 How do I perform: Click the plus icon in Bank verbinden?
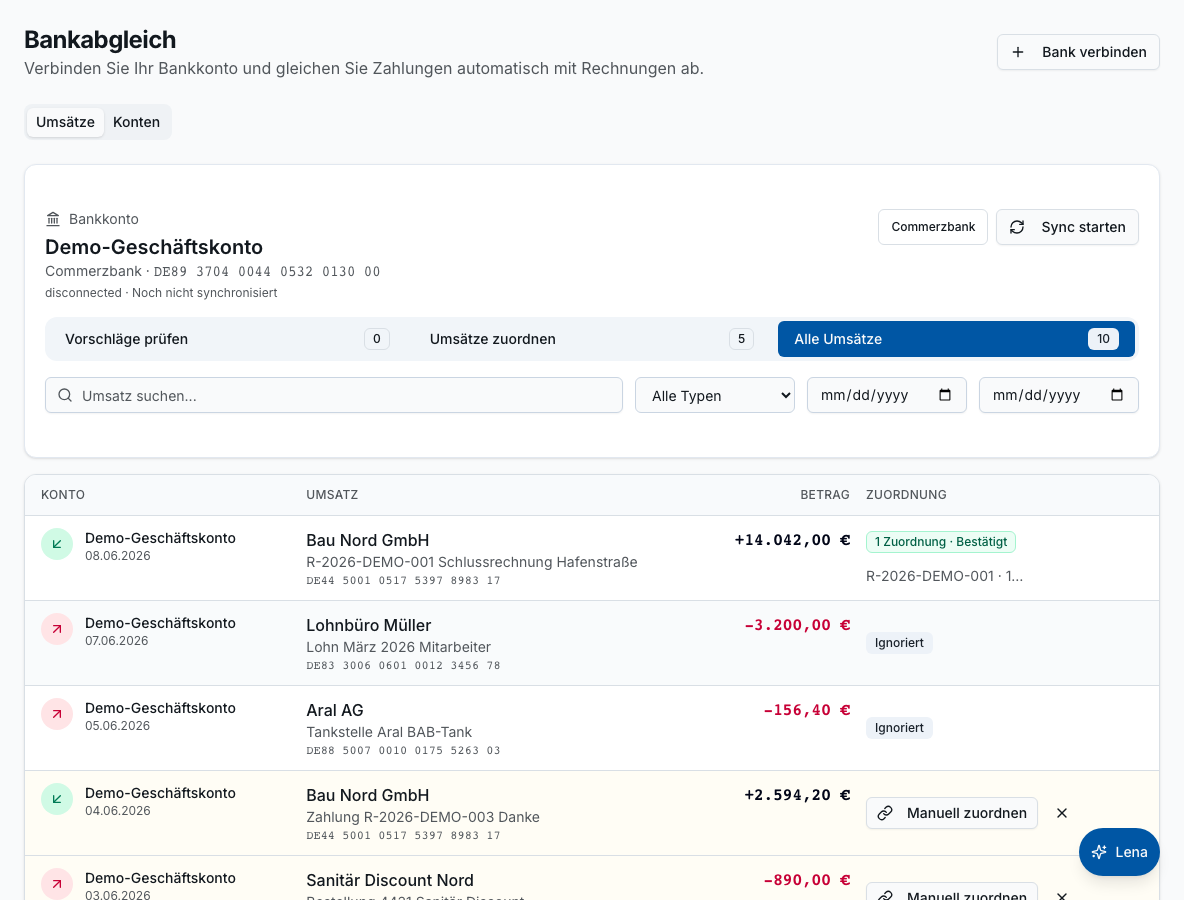(1018, 52)
